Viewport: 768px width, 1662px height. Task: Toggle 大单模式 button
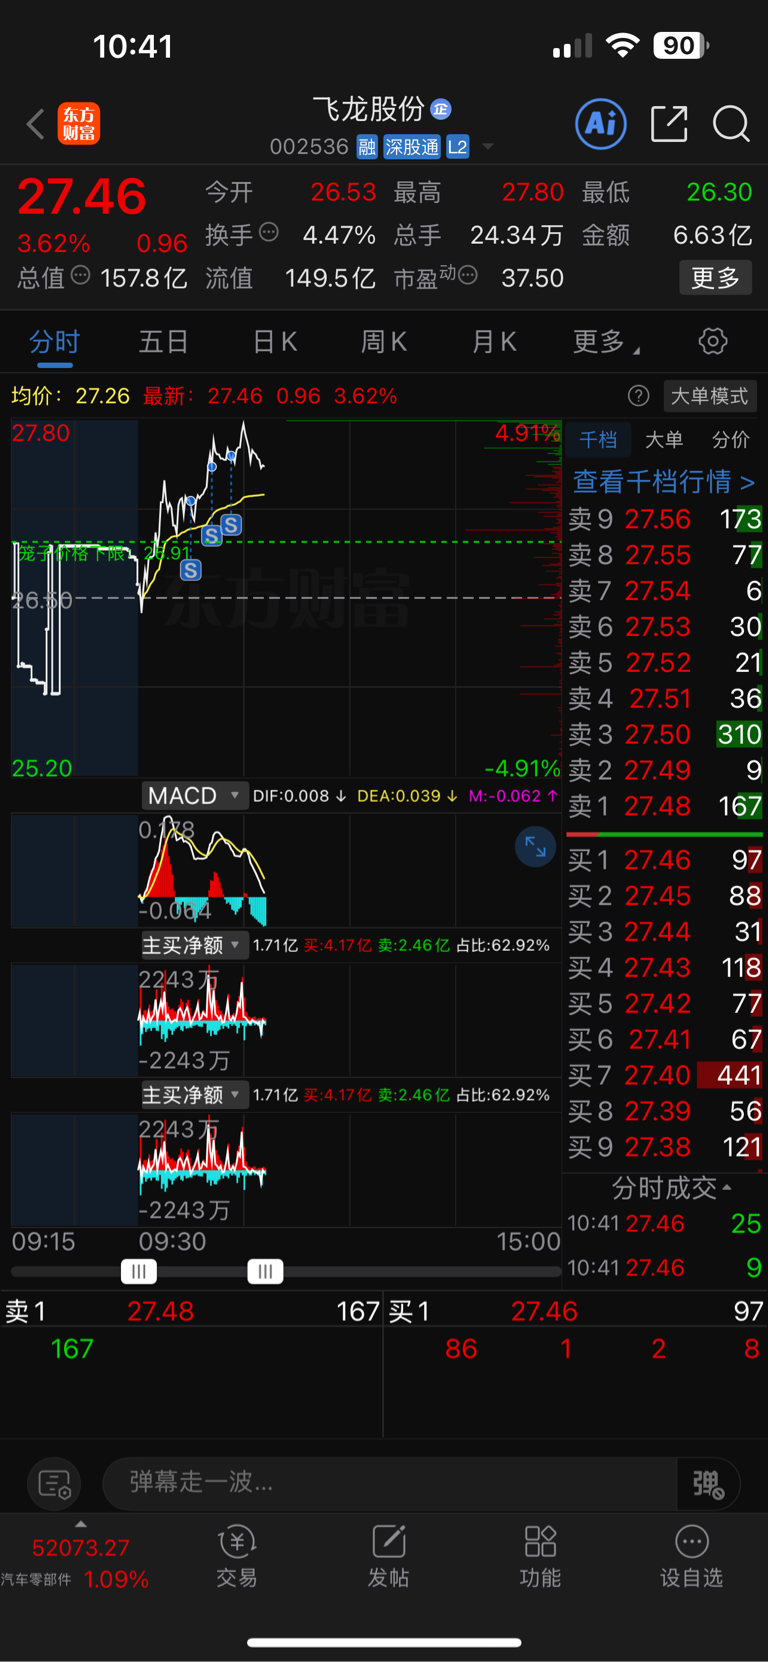pos(709,396)
